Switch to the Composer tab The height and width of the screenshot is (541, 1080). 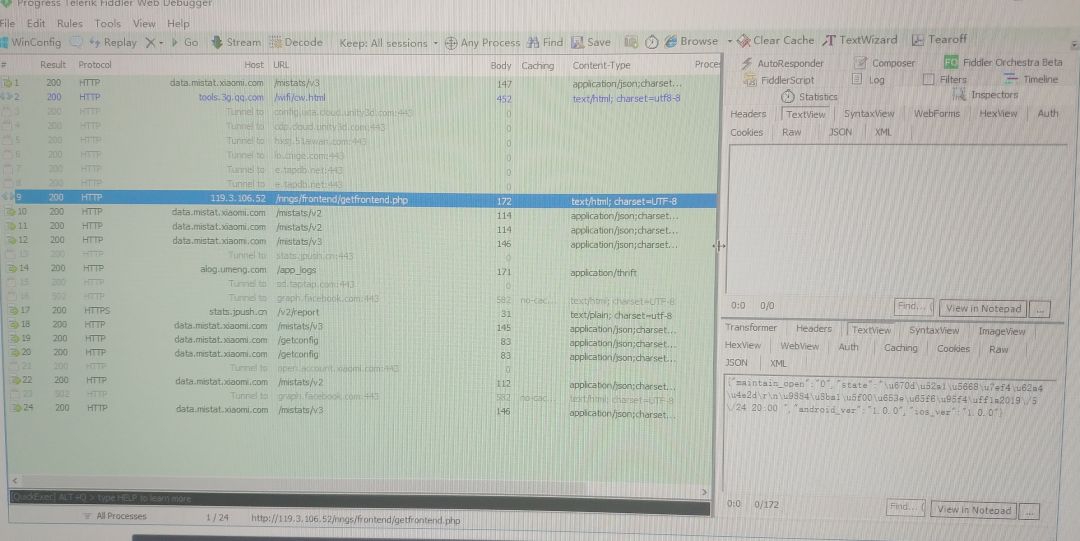click(884, 63)
